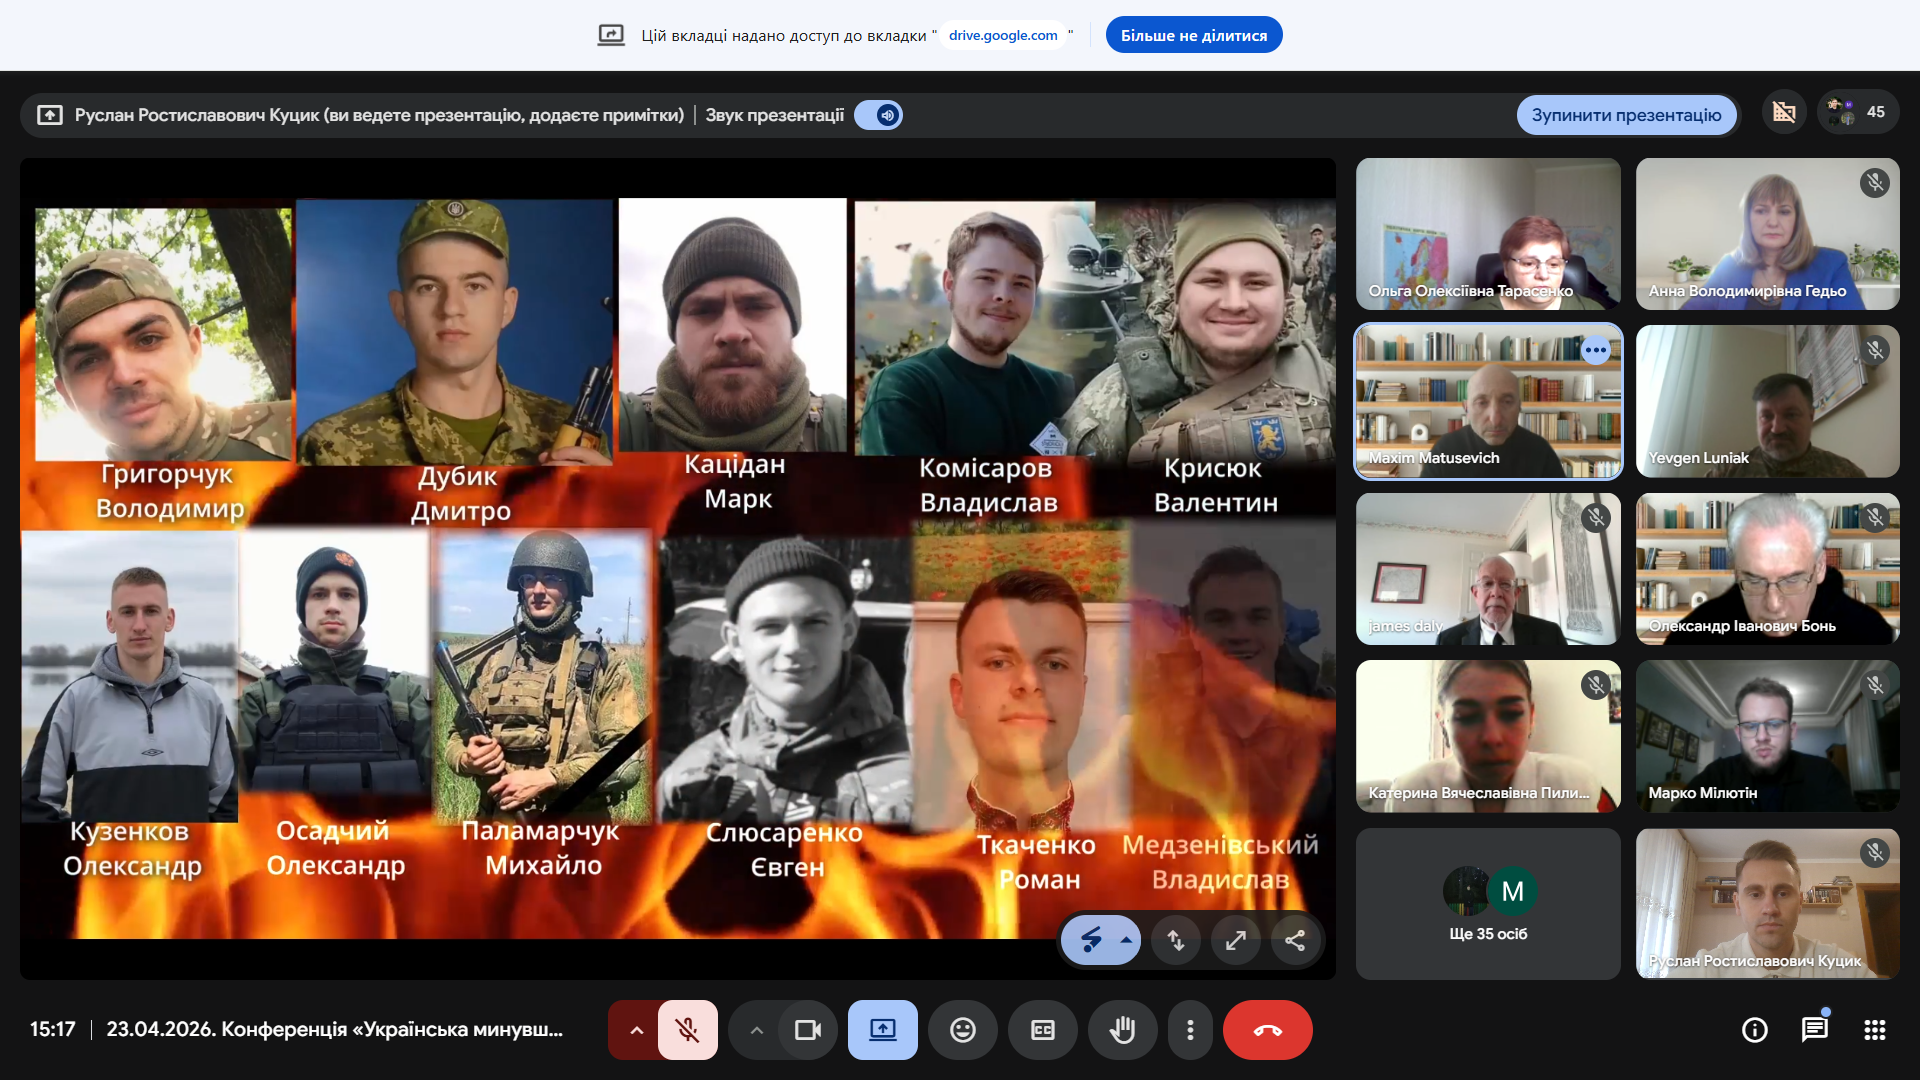The image size is (1920, 1080).
Task: Expand microphone audio settings arrow
Action: (x=636, y=1030)
